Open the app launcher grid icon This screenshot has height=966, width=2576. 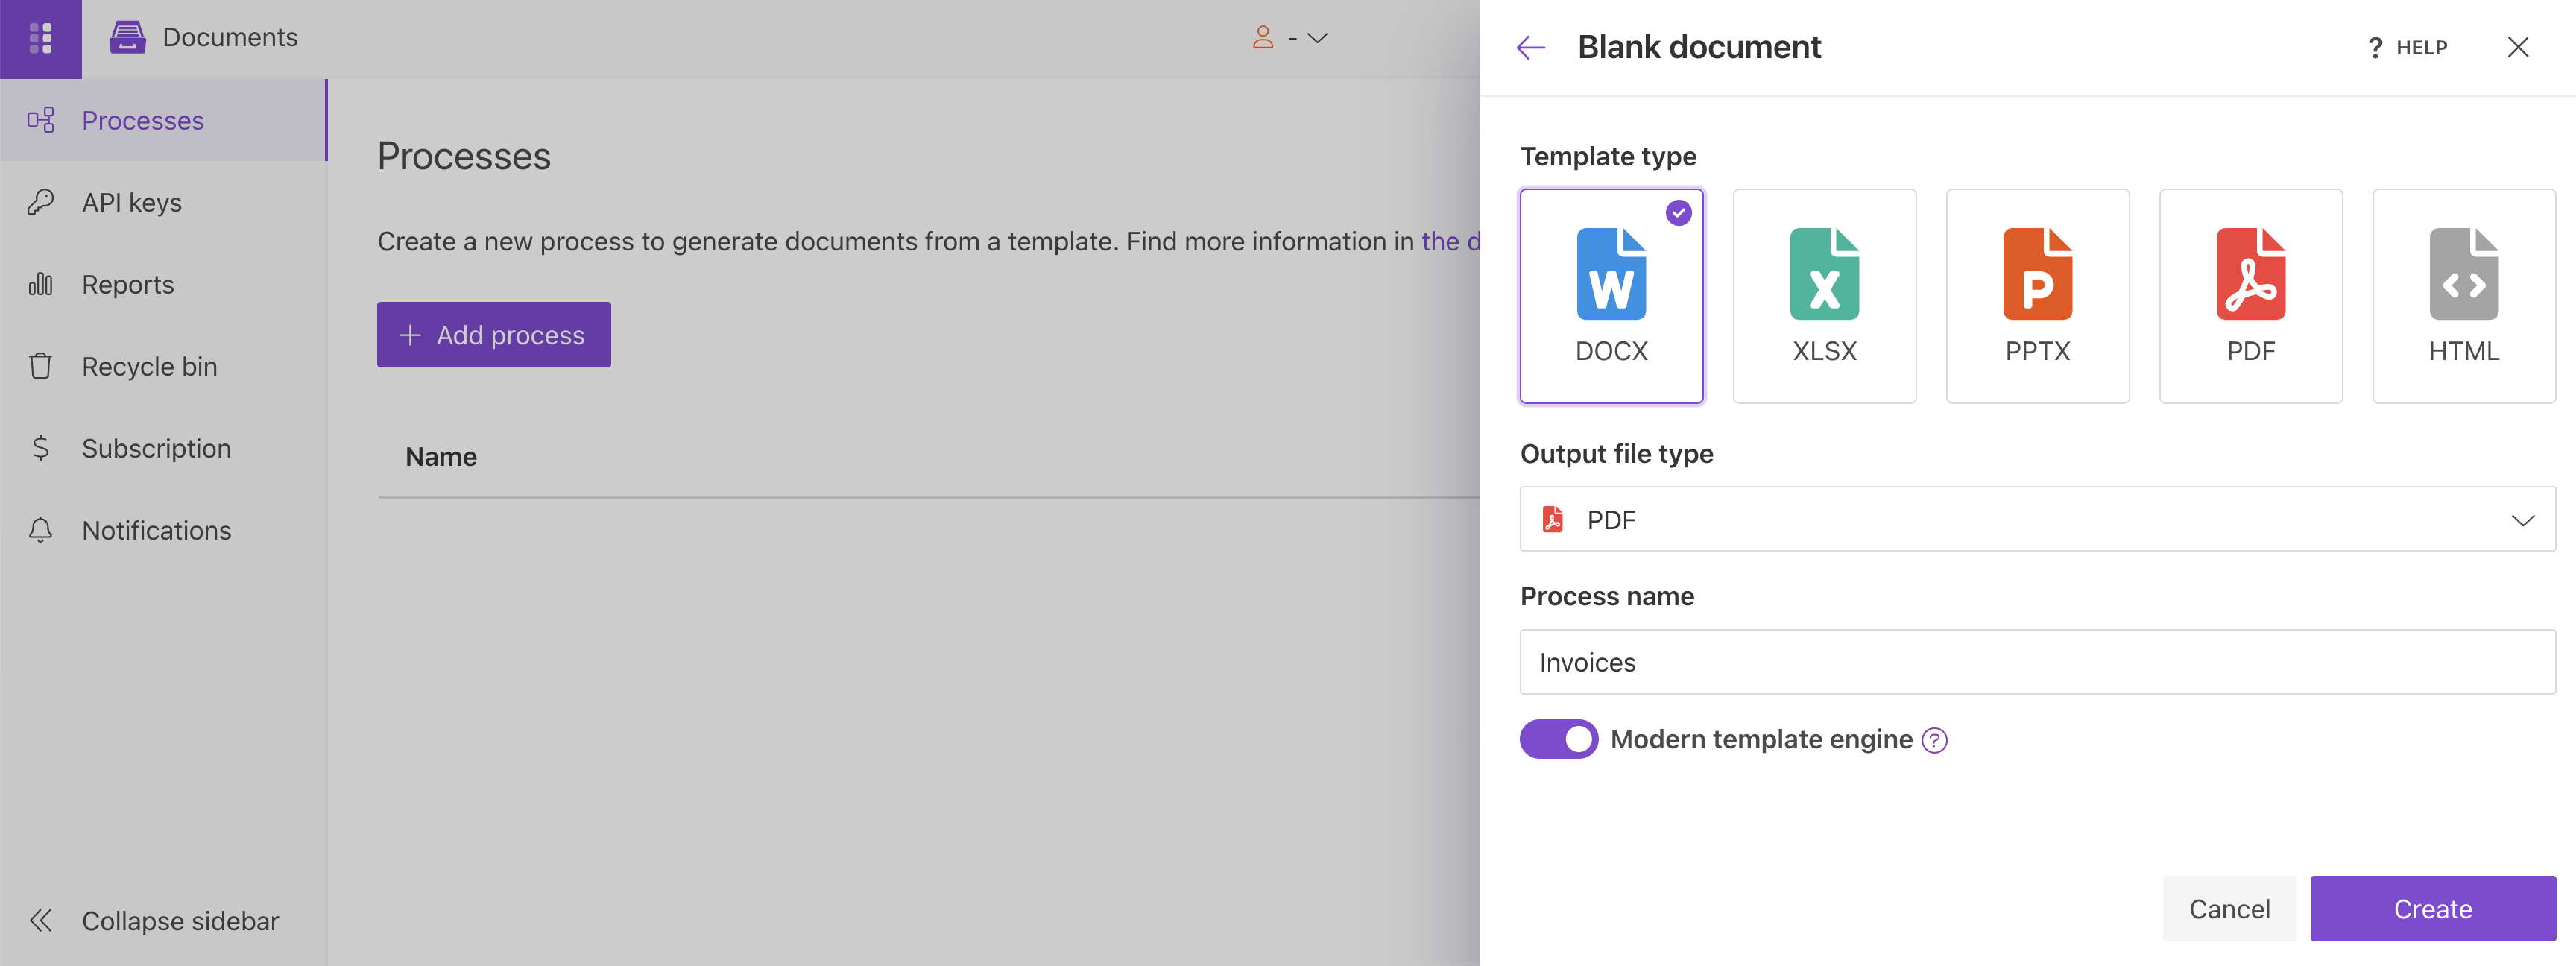pos(41,38)
